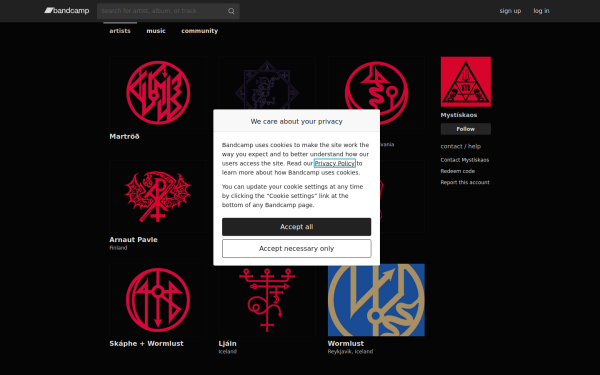This screenshot has height=375, width=600.
Task: Choose Accept necessary only
Action: [297, 249]
